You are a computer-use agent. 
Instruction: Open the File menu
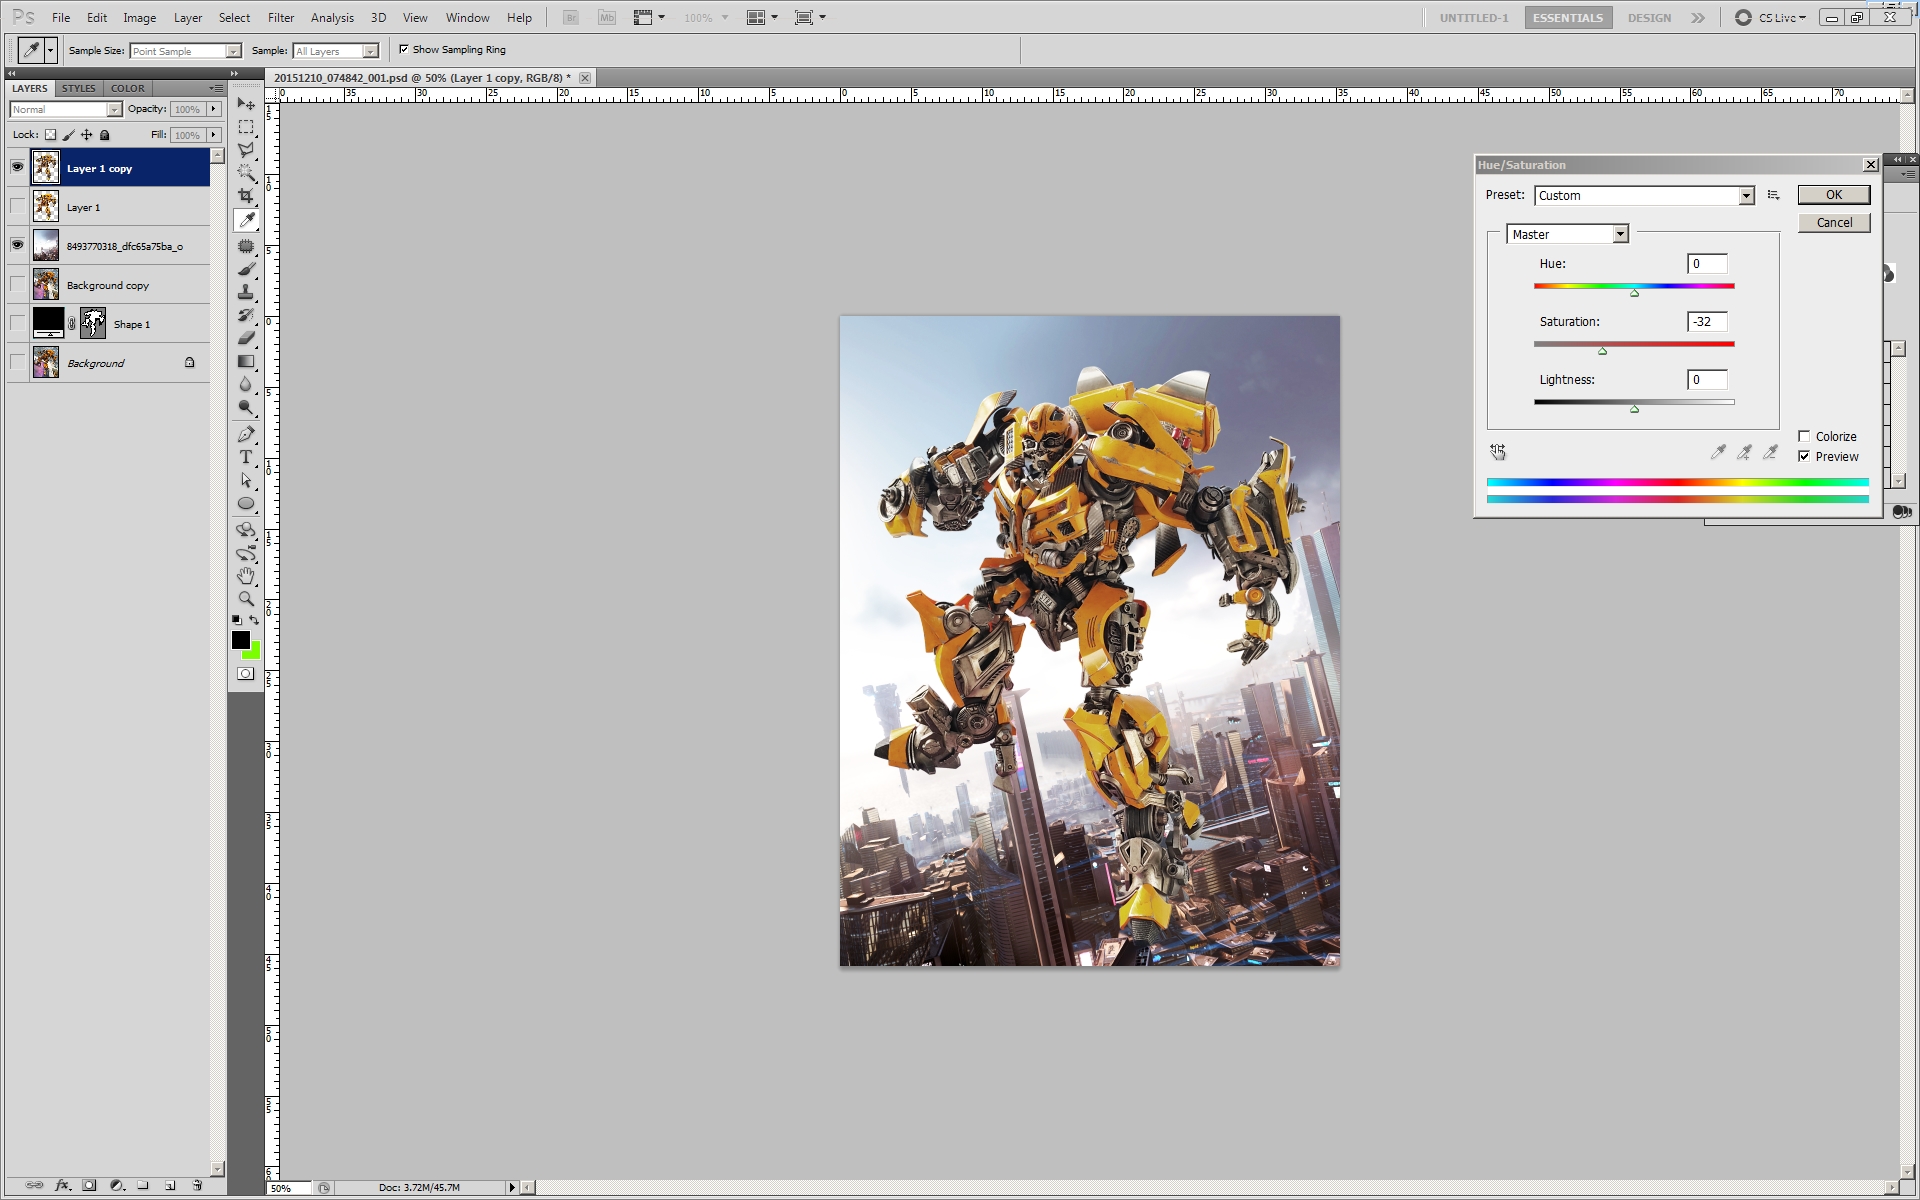click(x=61, y=18)
